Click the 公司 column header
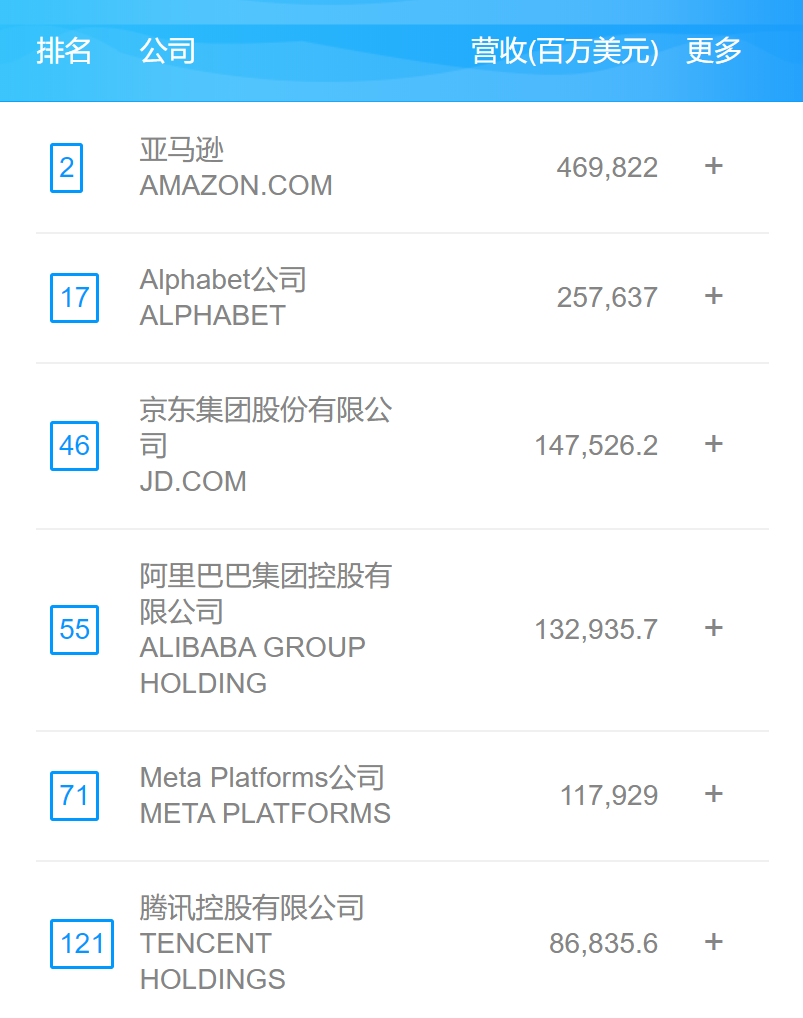The image size is (803, 1018). [167, 51]
